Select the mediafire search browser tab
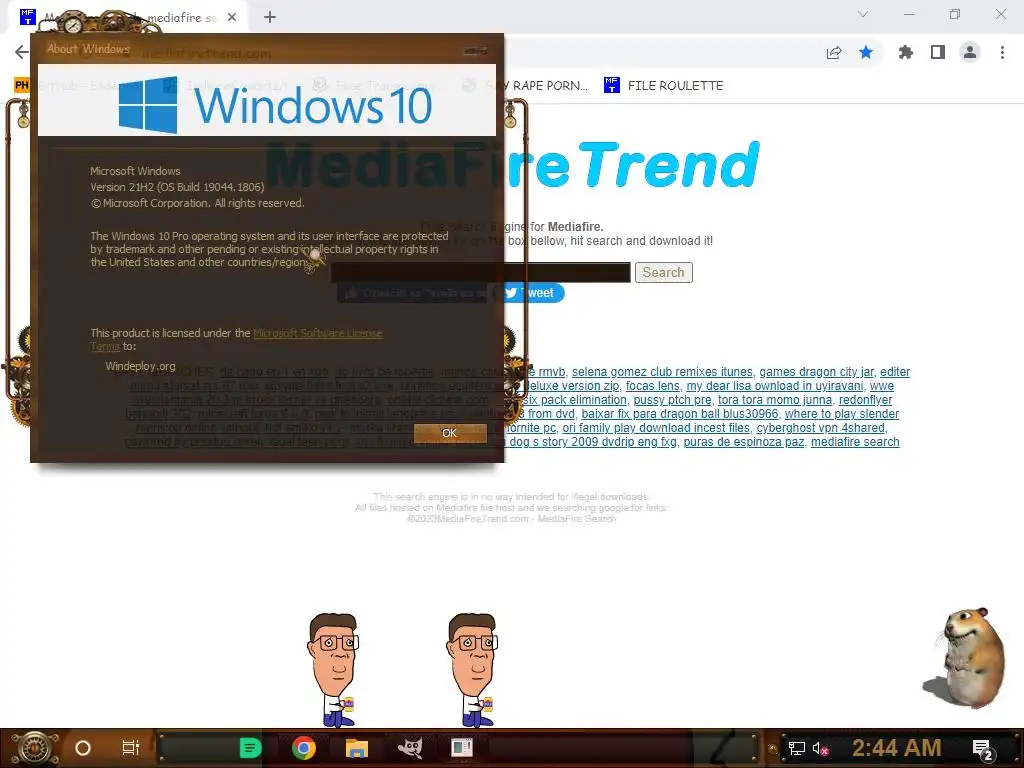The image size is (1024, 768). point(129,18)
